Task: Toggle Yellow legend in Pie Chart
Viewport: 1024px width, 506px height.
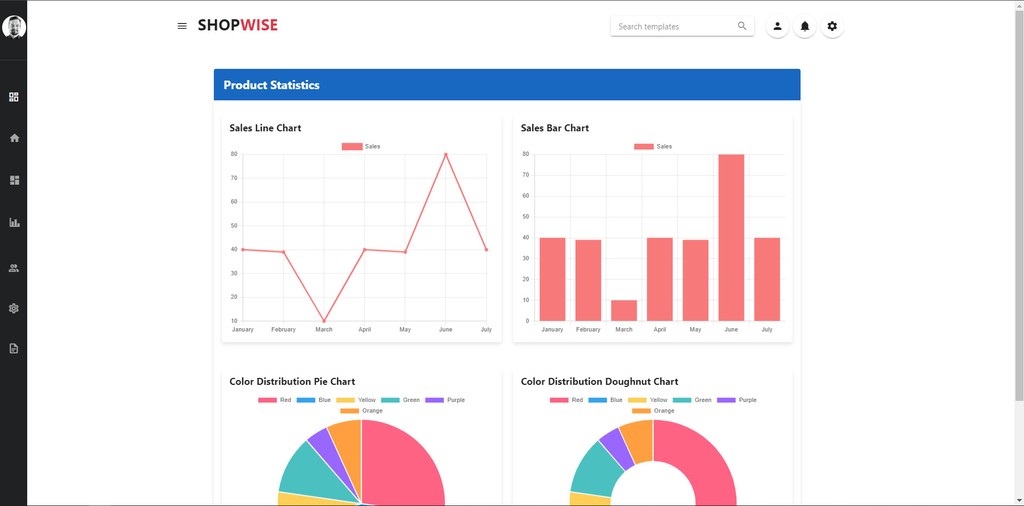Action: click(x=356, y=400)
